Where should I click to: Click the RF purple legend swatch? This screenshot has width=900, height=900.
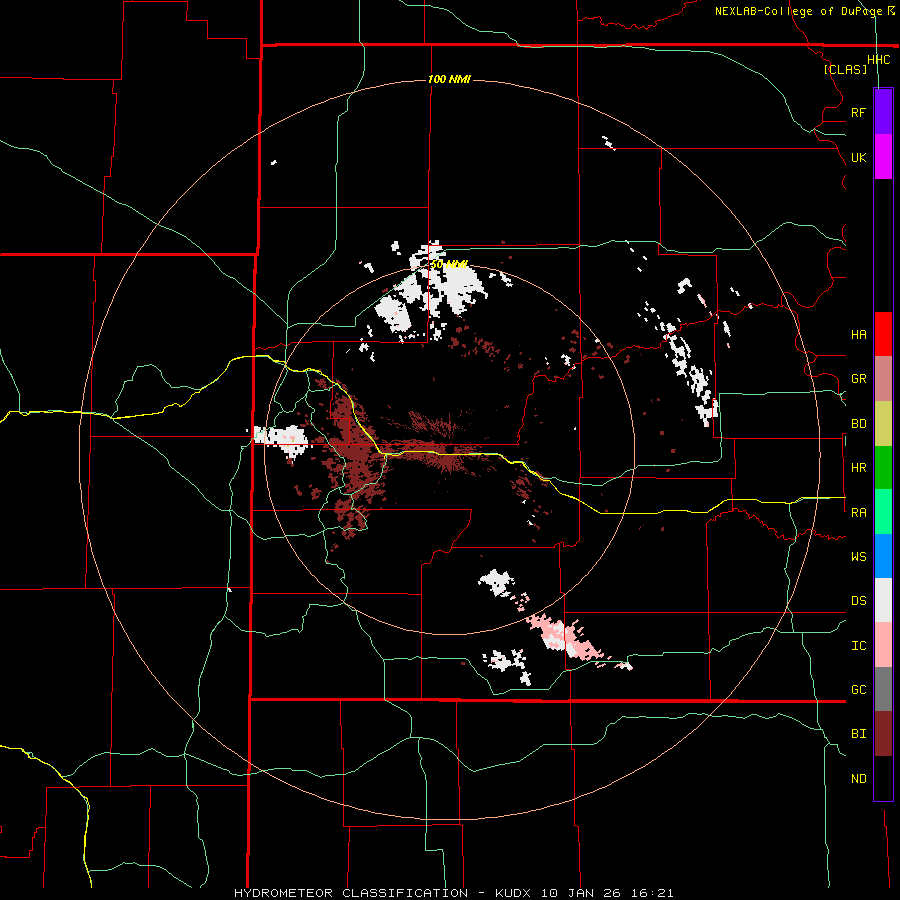click(883, 112)
